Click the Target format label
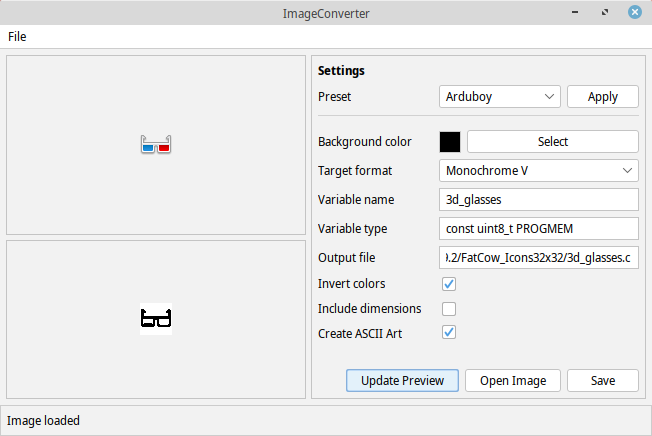This screenshot has height=436, width=652. point(355,171)
